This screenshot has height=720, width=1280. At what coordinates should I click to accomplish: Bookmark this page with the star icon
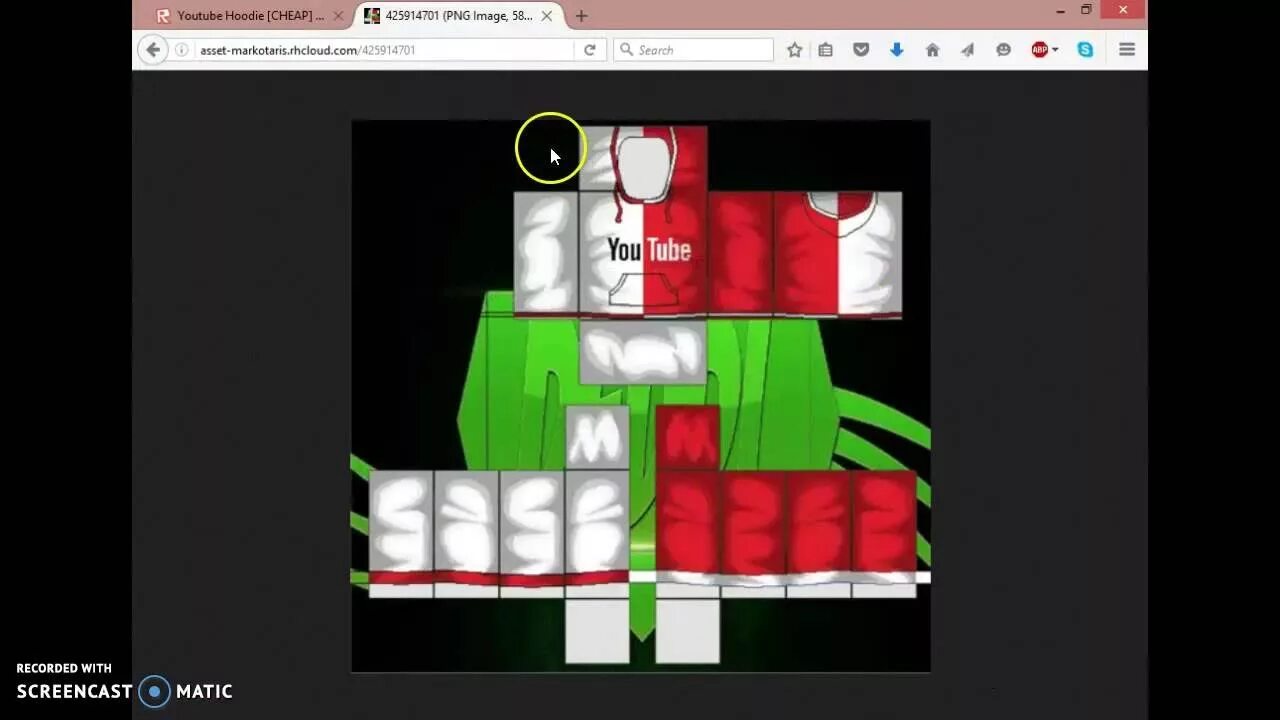[794, 50]
